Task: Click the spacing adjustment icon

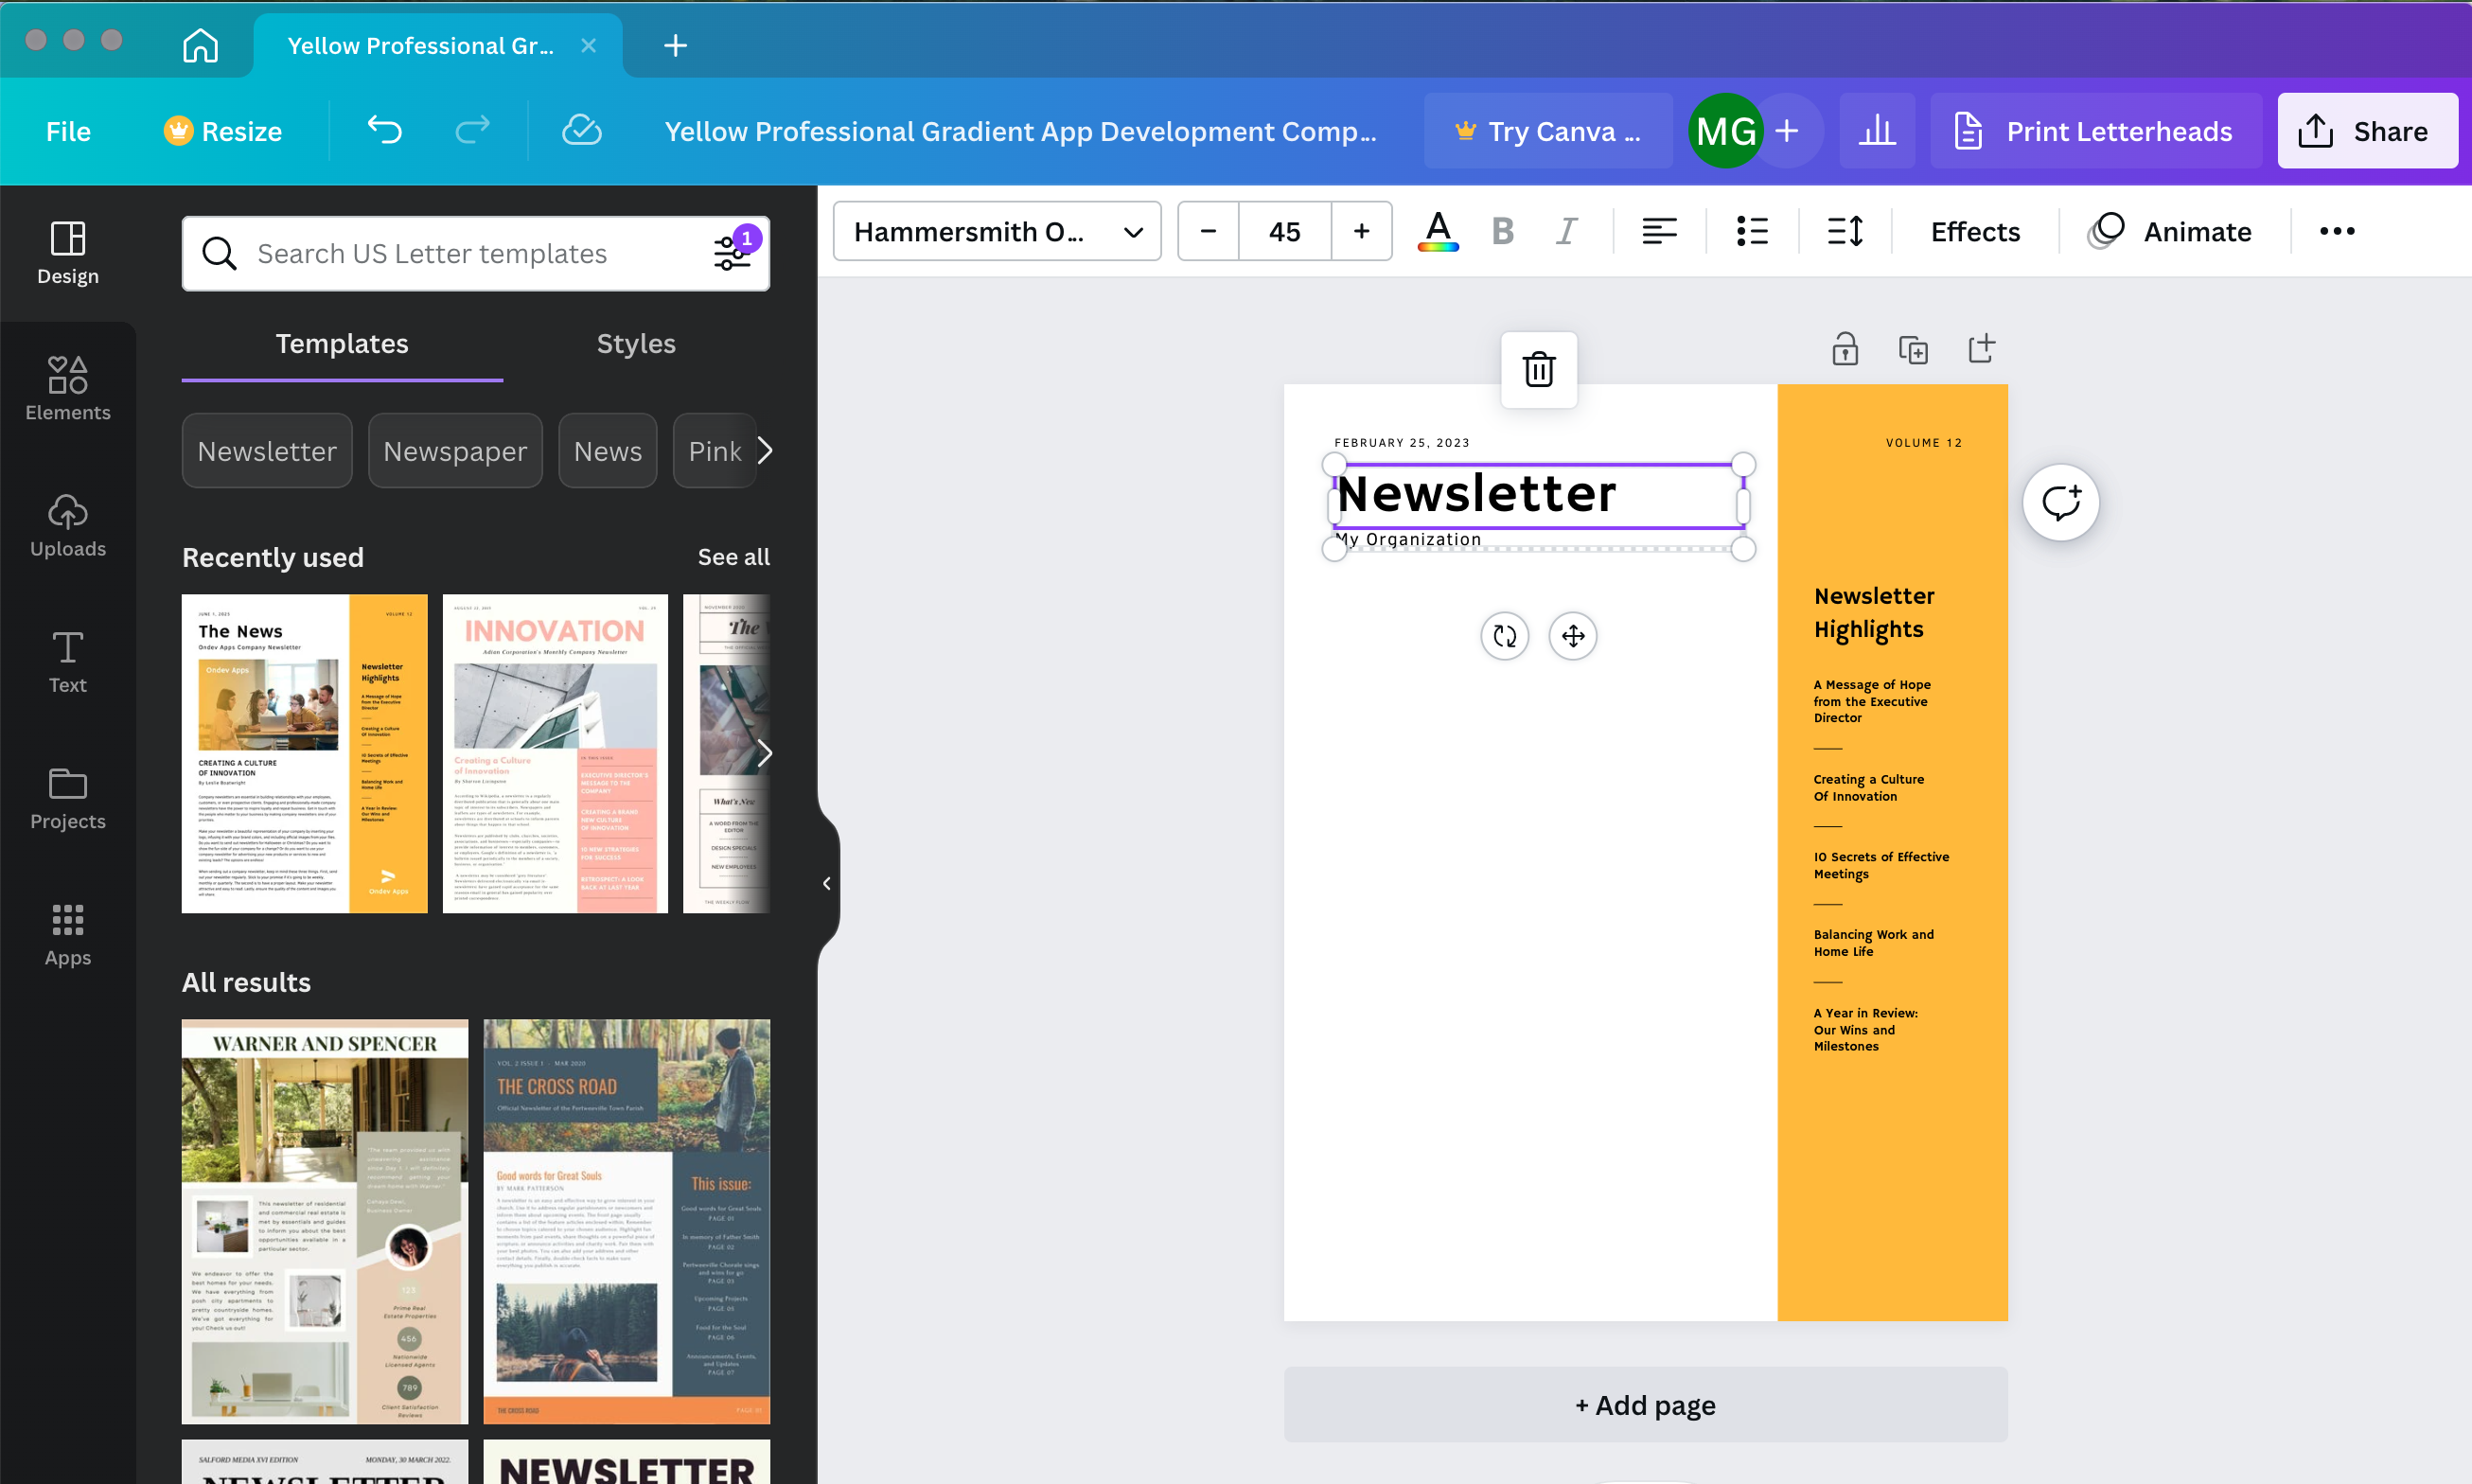Action: click(1844, 230)
